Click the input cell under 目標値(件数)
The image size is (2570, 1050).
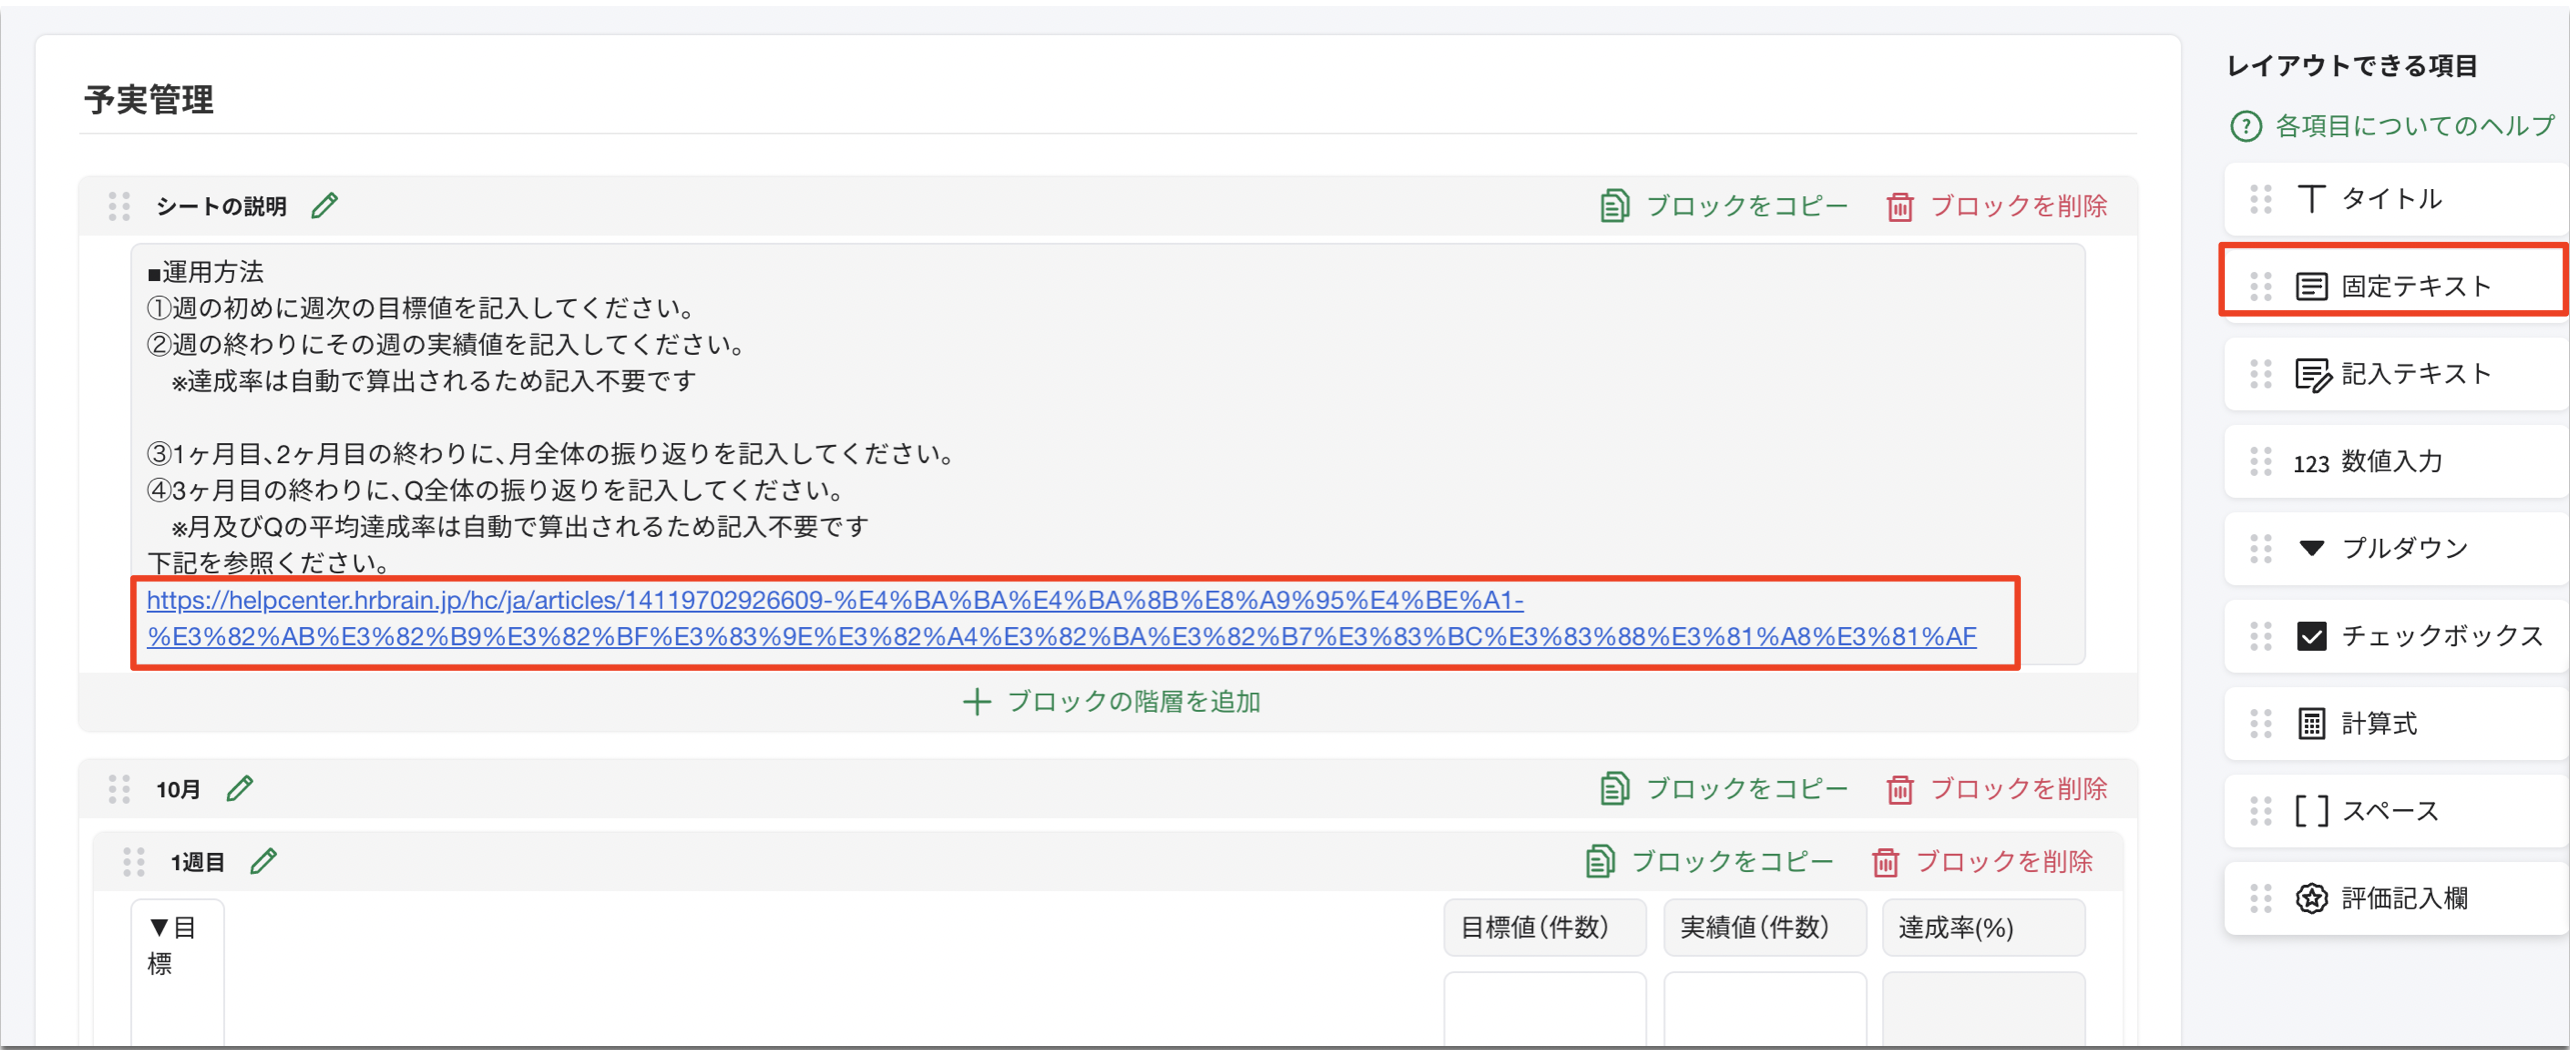coord(1544,1008)
